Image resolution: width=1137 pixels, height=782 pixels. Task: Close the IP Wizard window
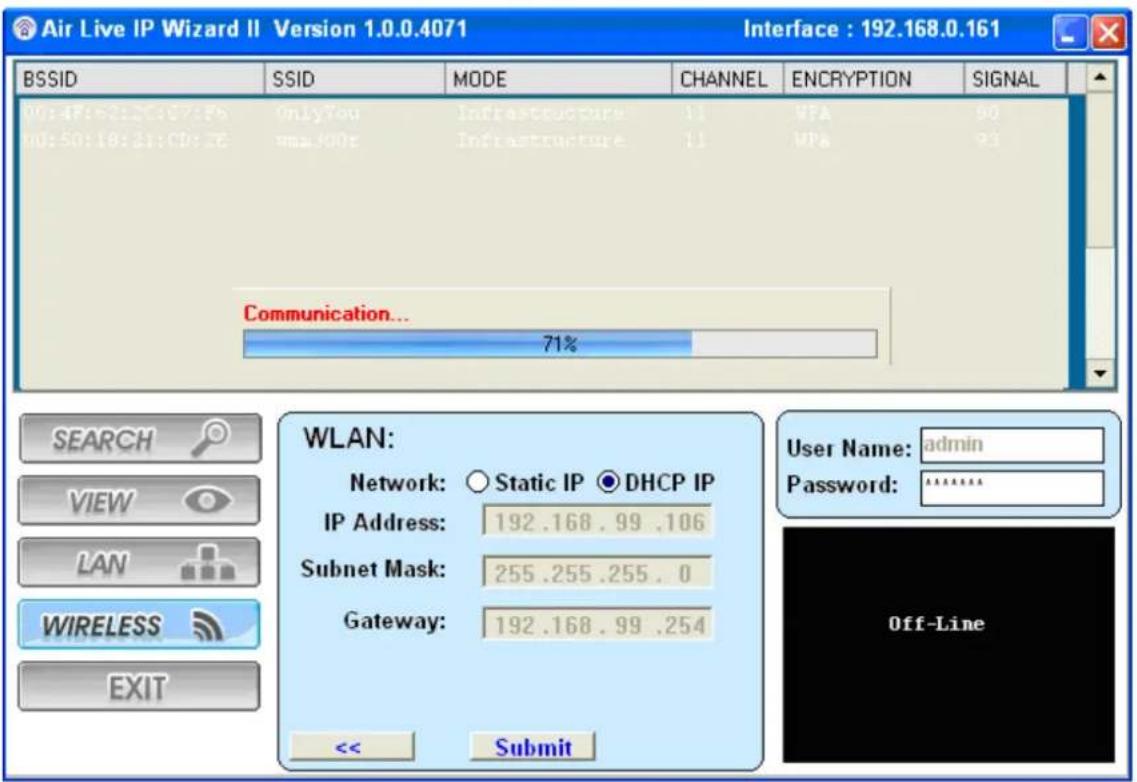[1108, 33]
